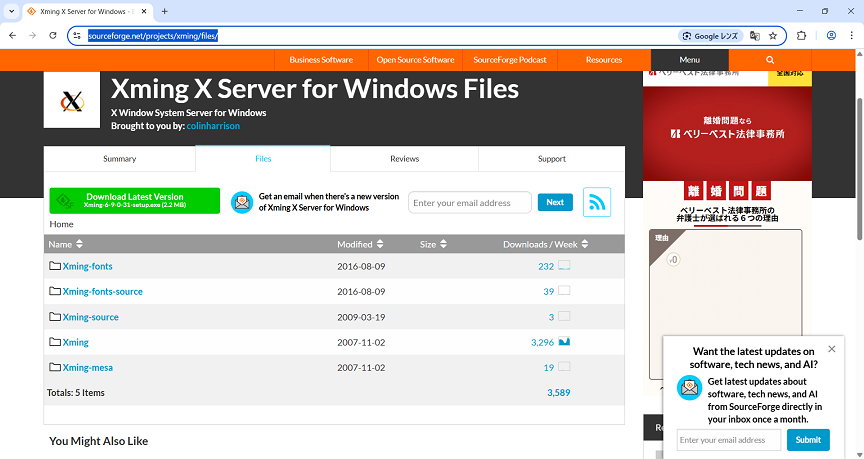The image size is (864, 459).
Task: Bookmark this page with the star icon
Action: [773, 36]
